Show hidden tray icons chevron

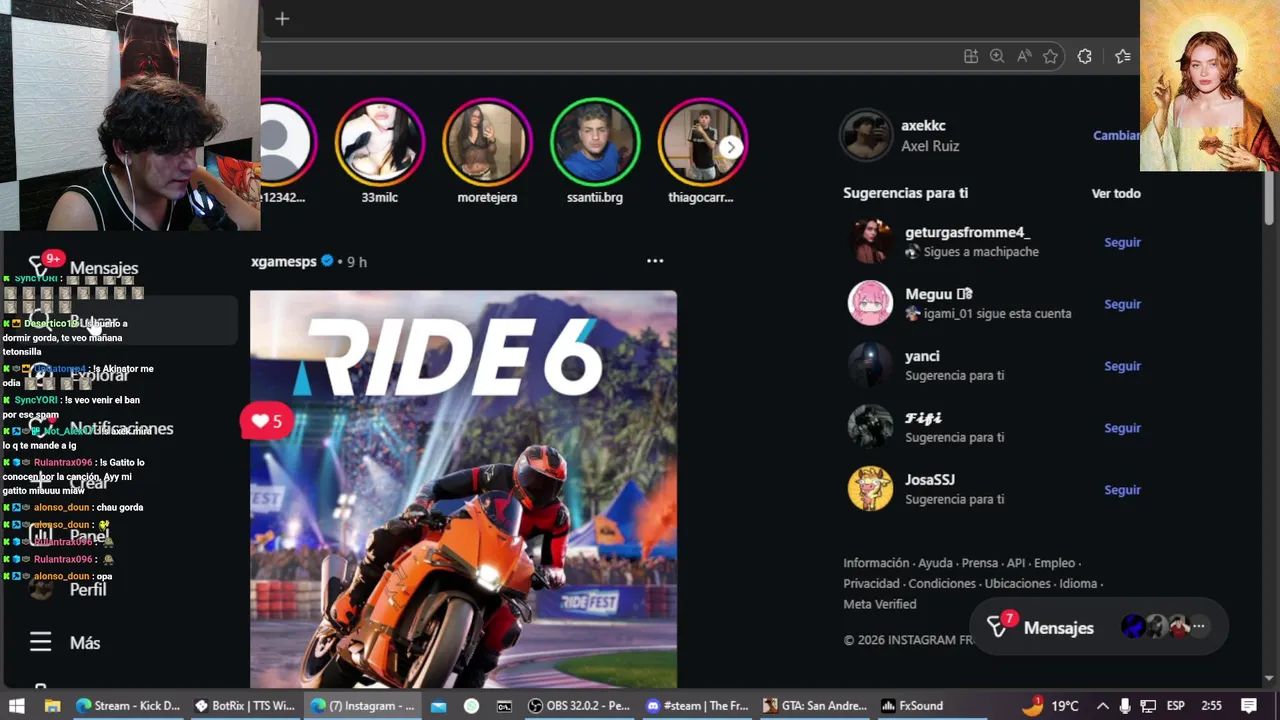[1102, 705]
